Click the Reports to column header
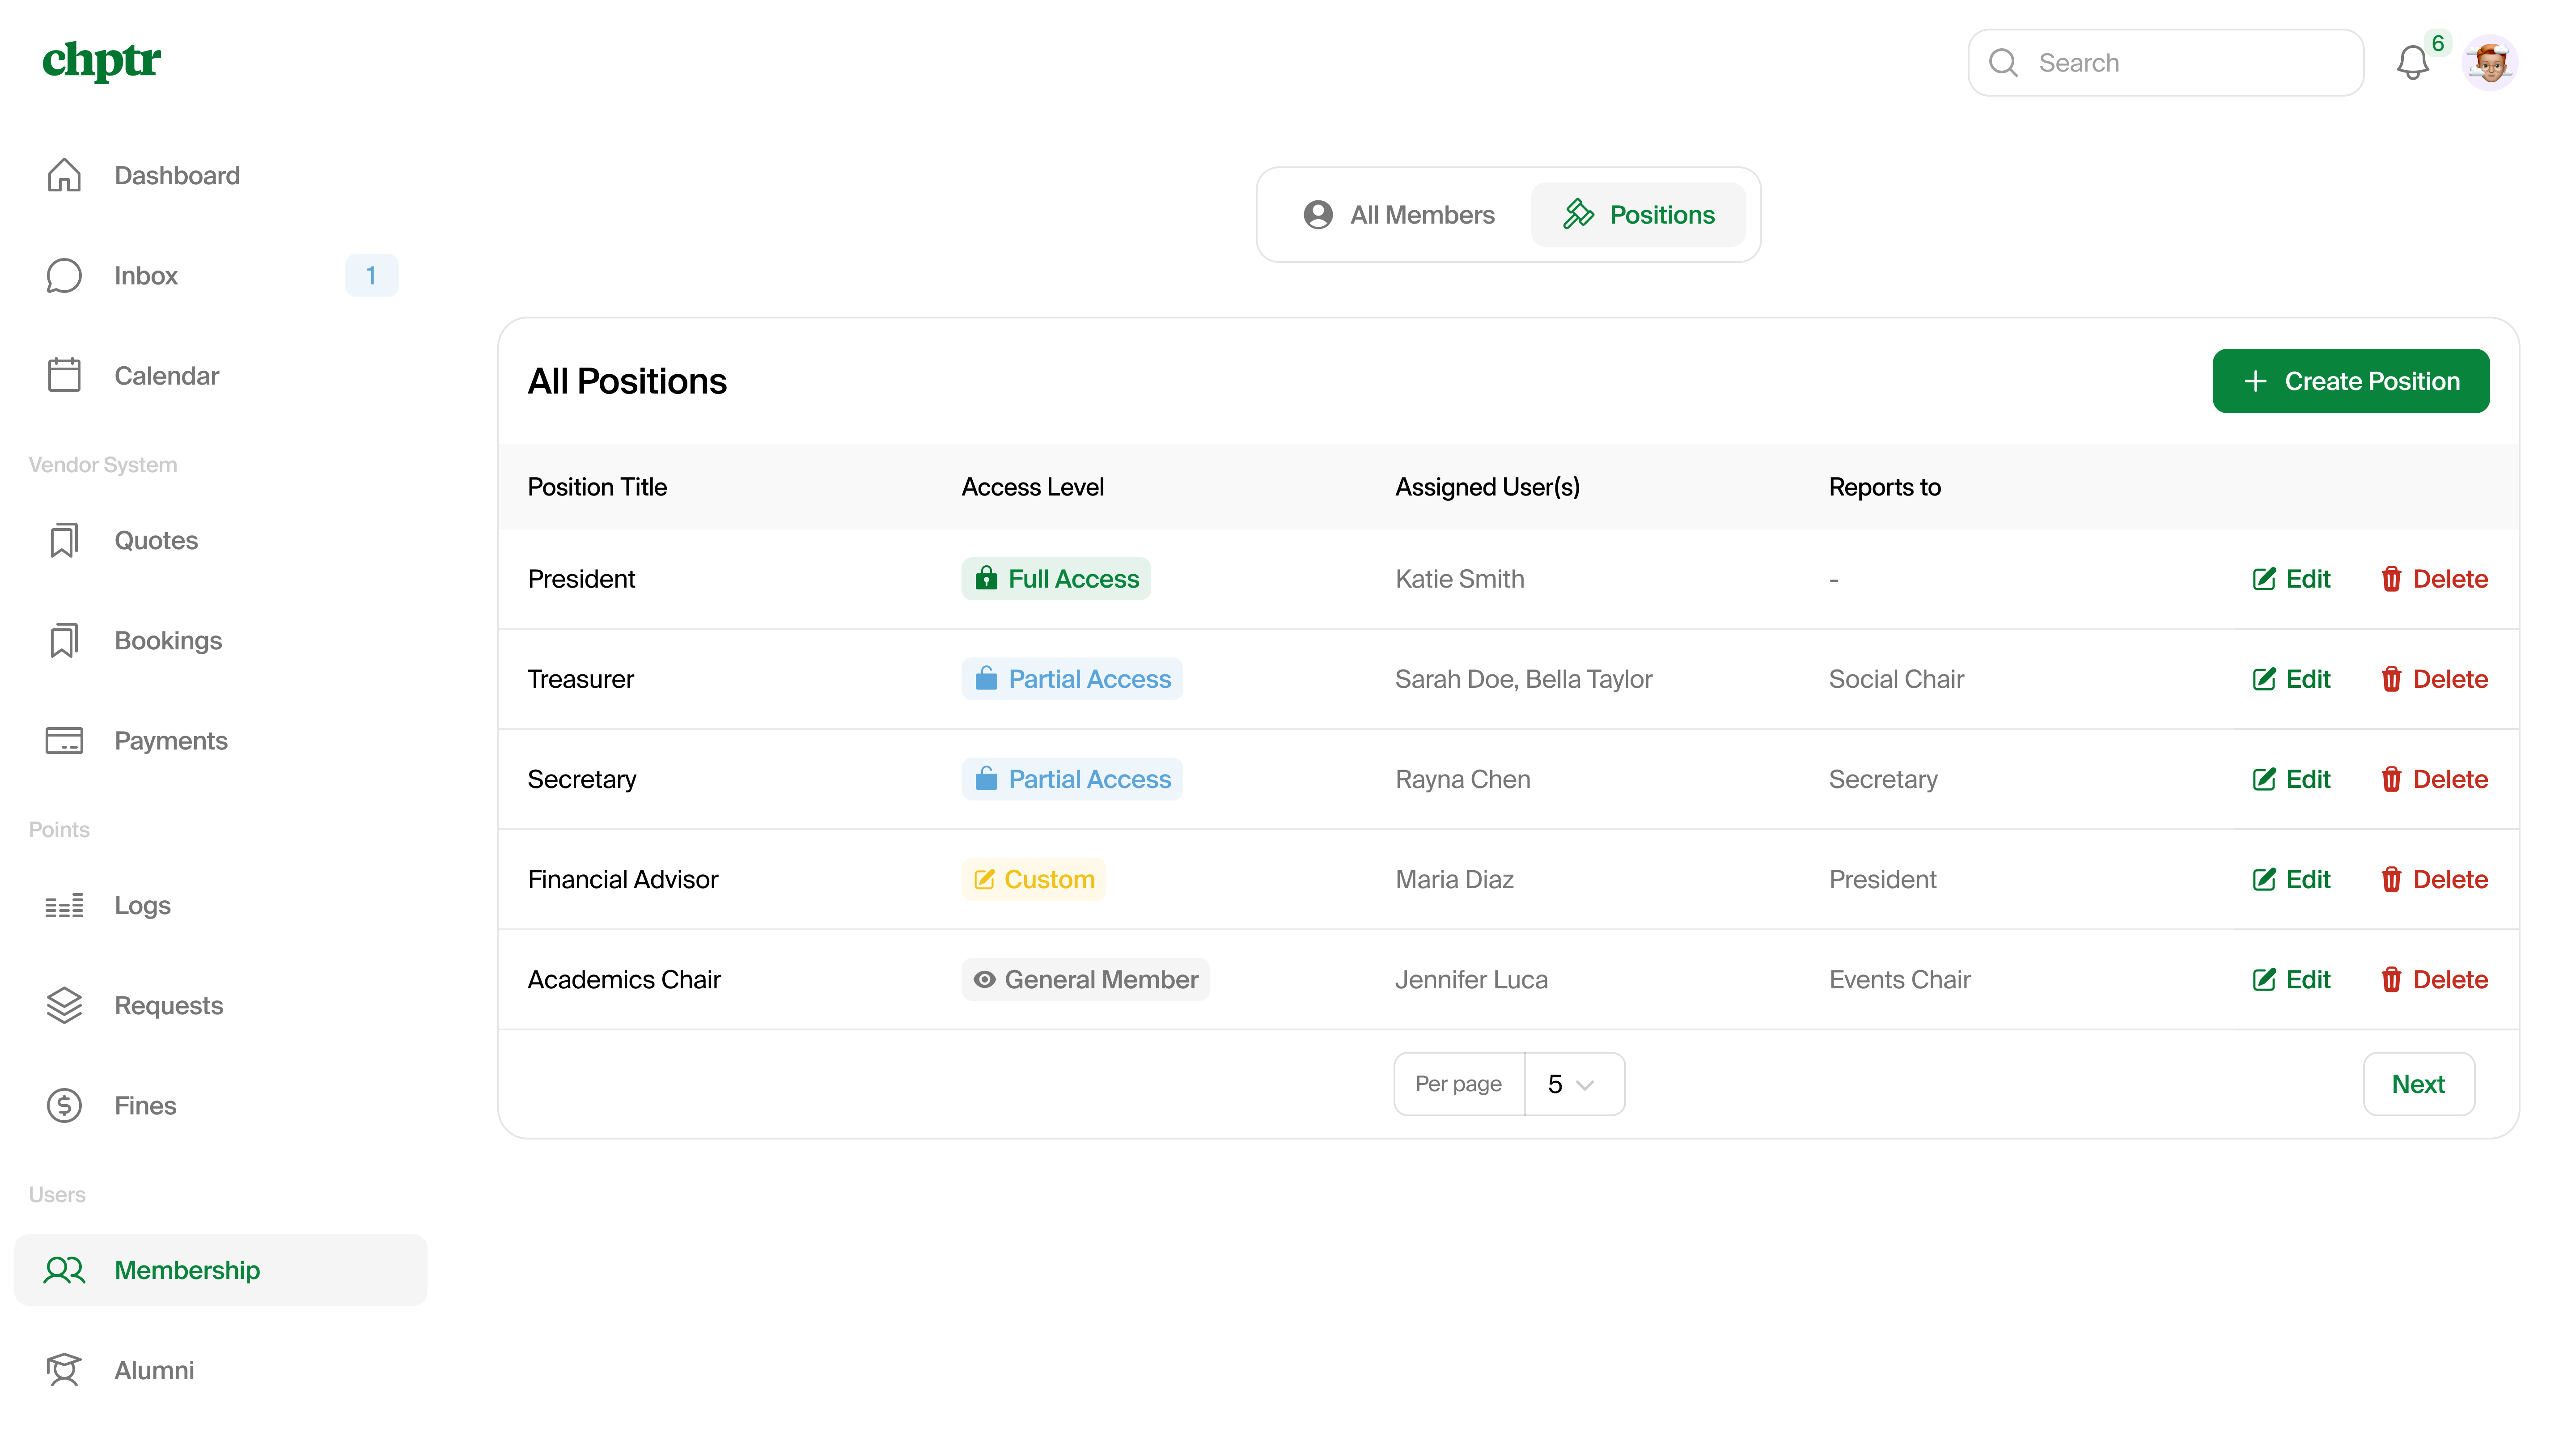Viewport: 2576px width, 1440px height. coord(1885,487)
